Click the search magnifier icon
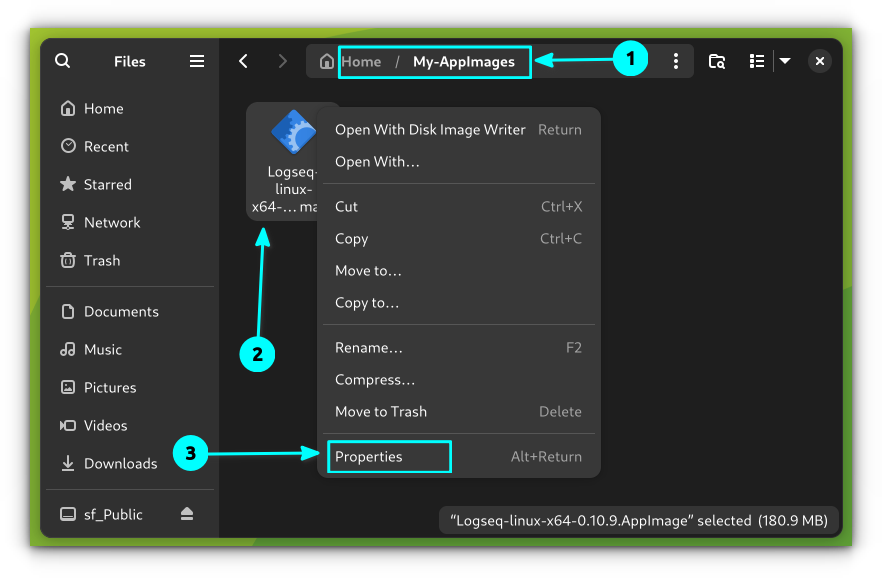 click(x=63, y=61)
